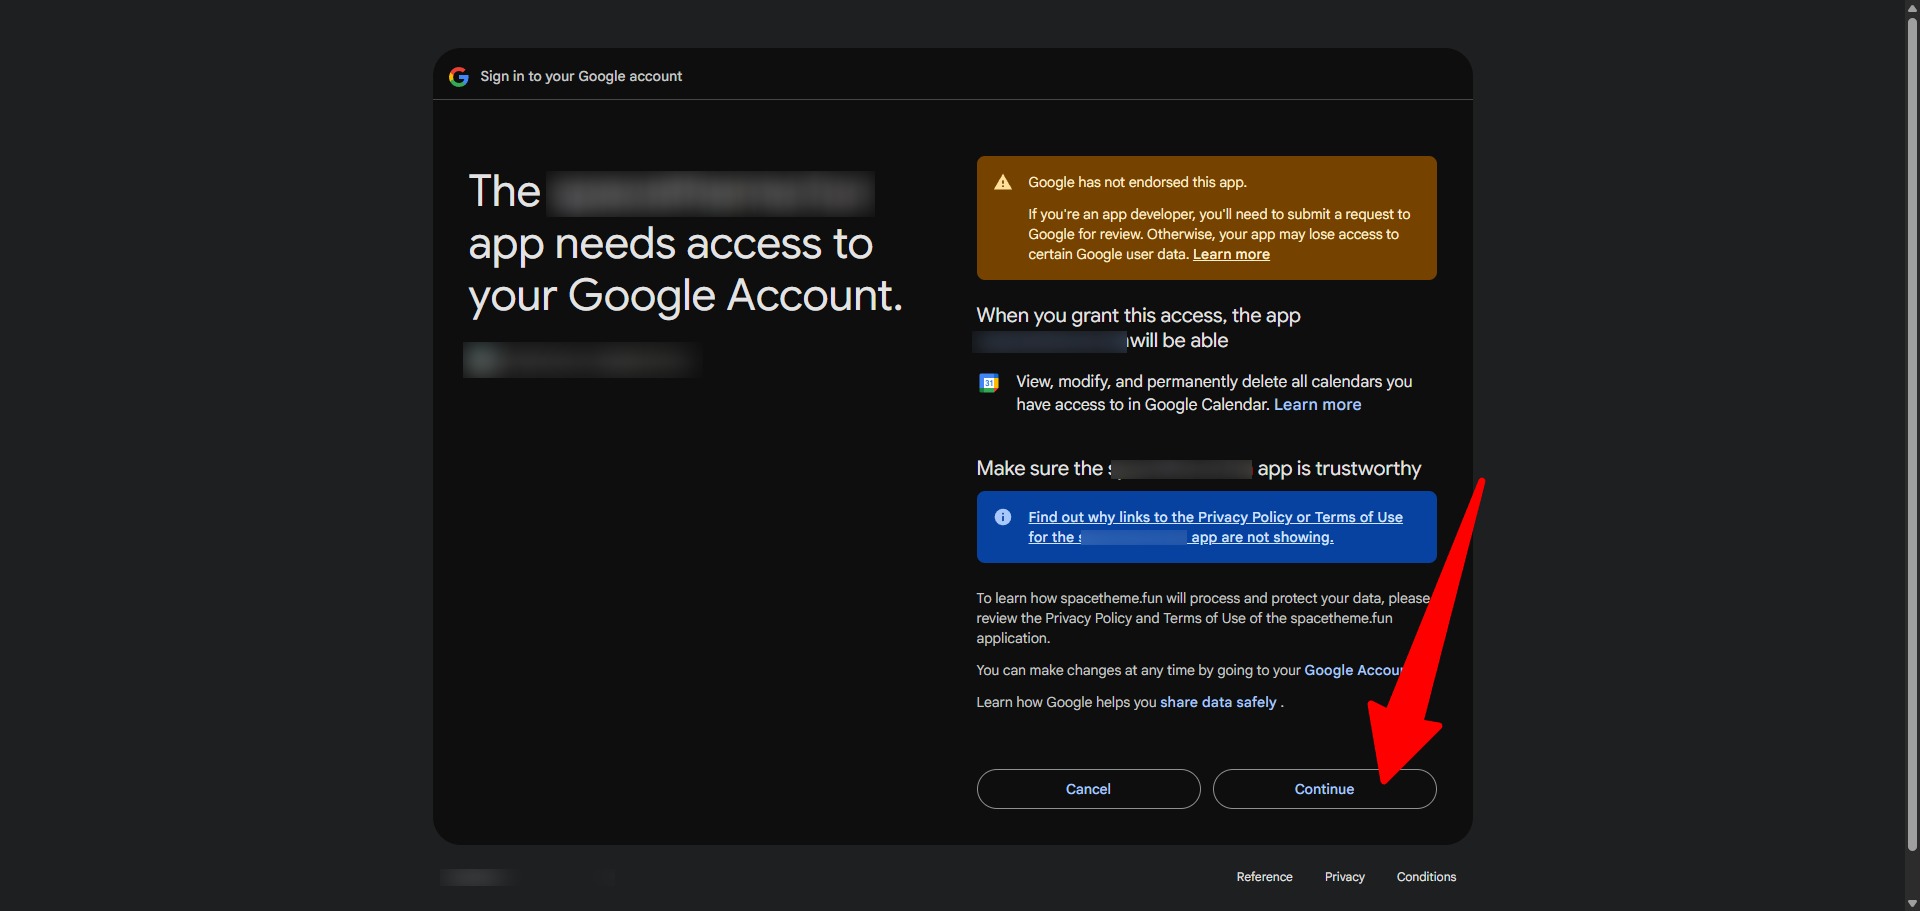Click the warning triangle icon
Screen dimensions: 1920x911
1003,182
